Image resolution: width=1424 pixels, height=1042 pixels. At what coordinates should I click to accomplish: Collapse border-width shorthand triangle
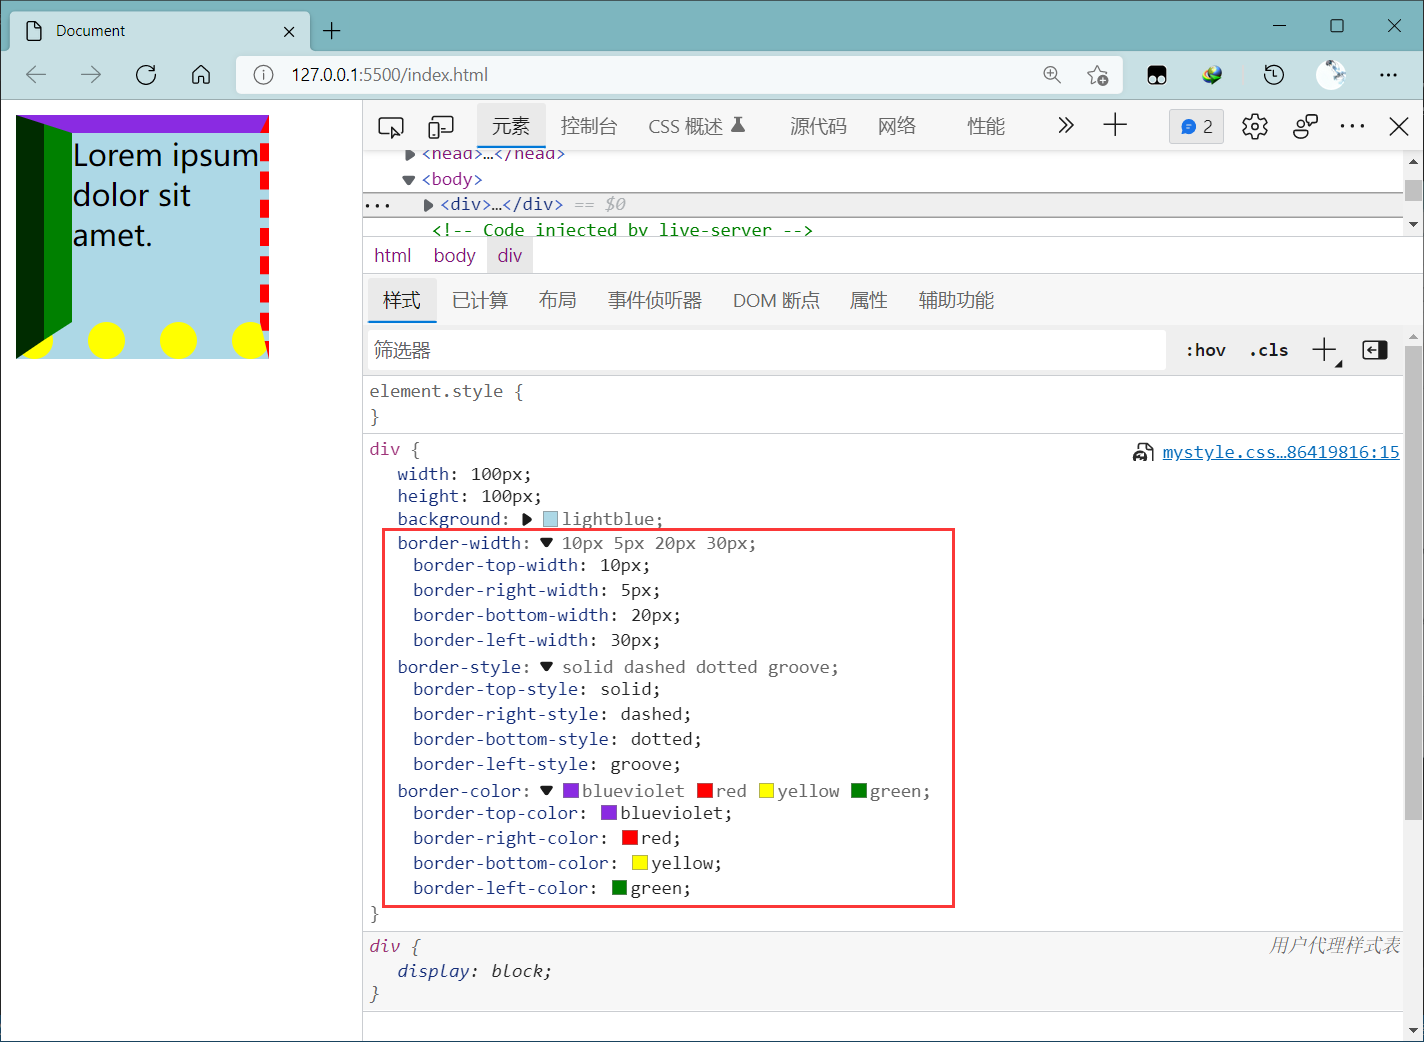point(546,543)
